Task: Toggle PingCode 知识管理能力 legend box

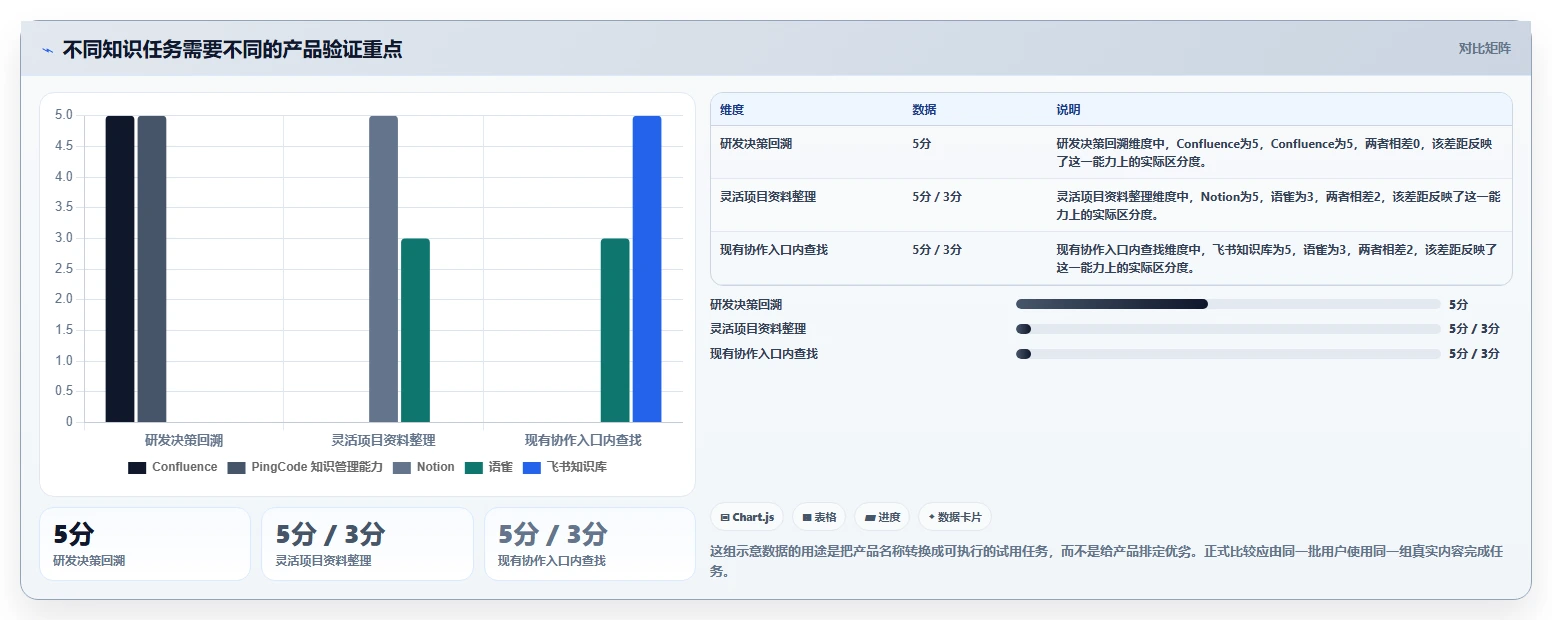Action: (x=236, y=467)
